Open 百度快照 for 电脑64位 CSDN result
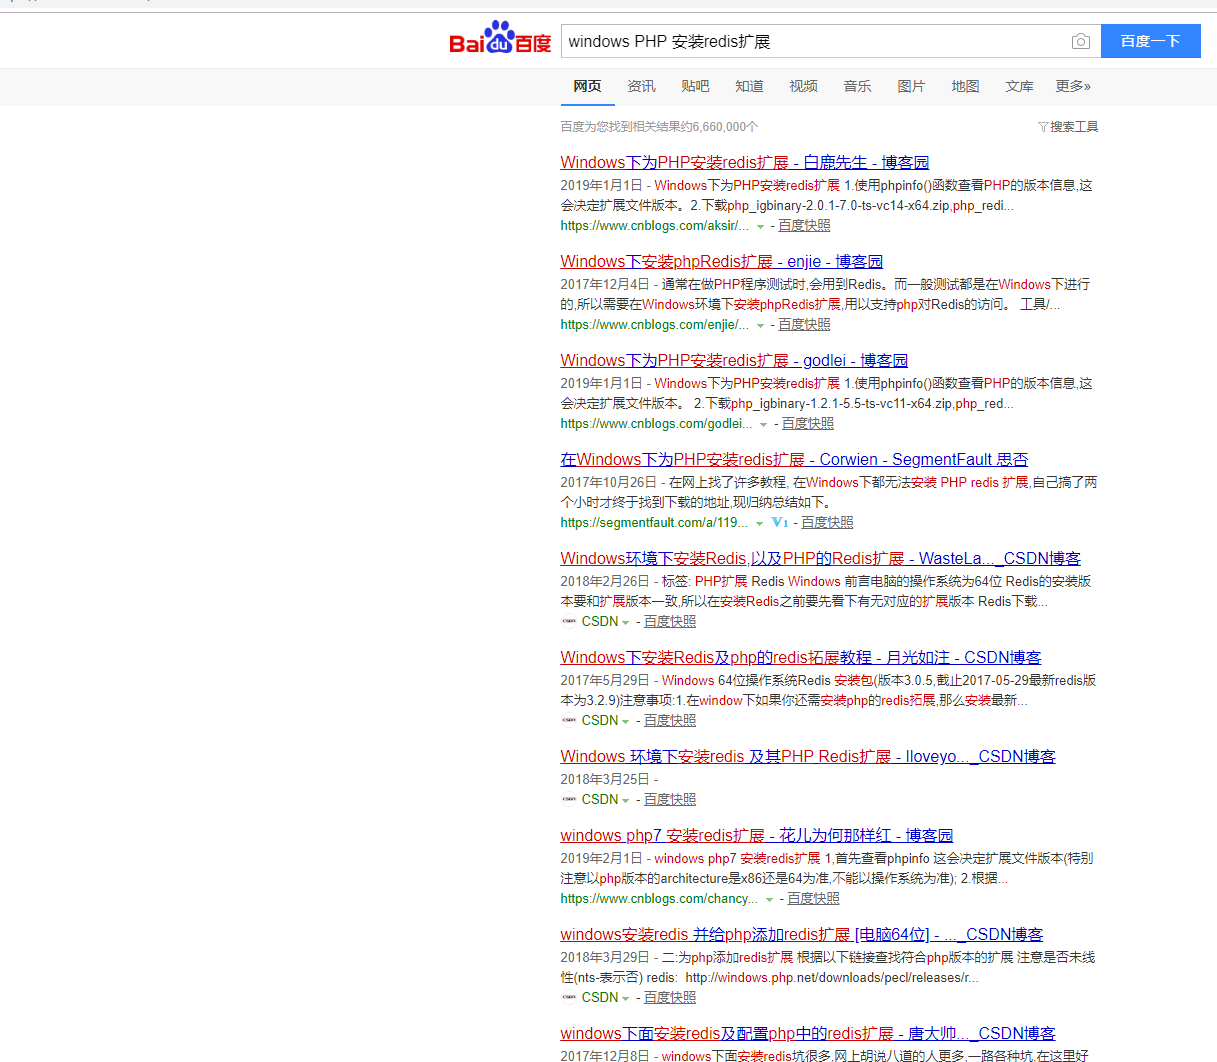Image resolution: width=1217 pixels, height=1062 pixels. pos(670,998)
